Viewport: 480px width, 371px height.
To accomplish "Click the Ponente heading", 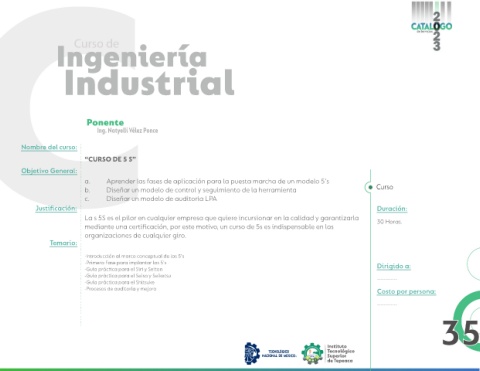I will [105, 122].
